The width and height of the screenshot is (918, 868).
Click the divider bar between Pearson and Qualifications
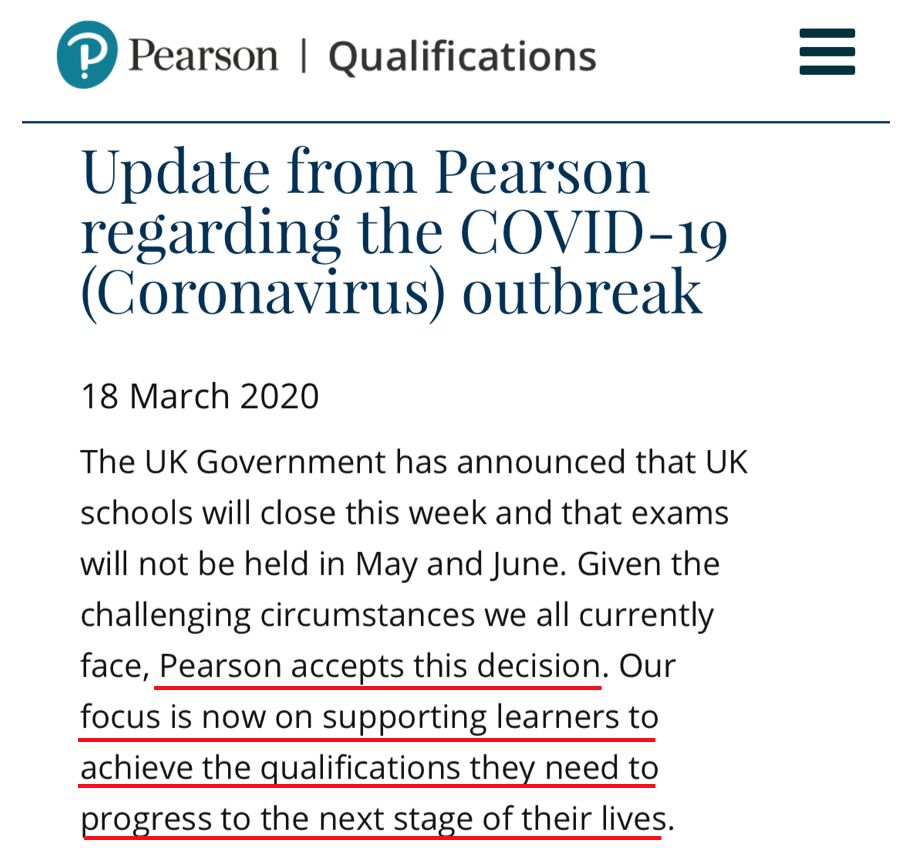[303, 55]
